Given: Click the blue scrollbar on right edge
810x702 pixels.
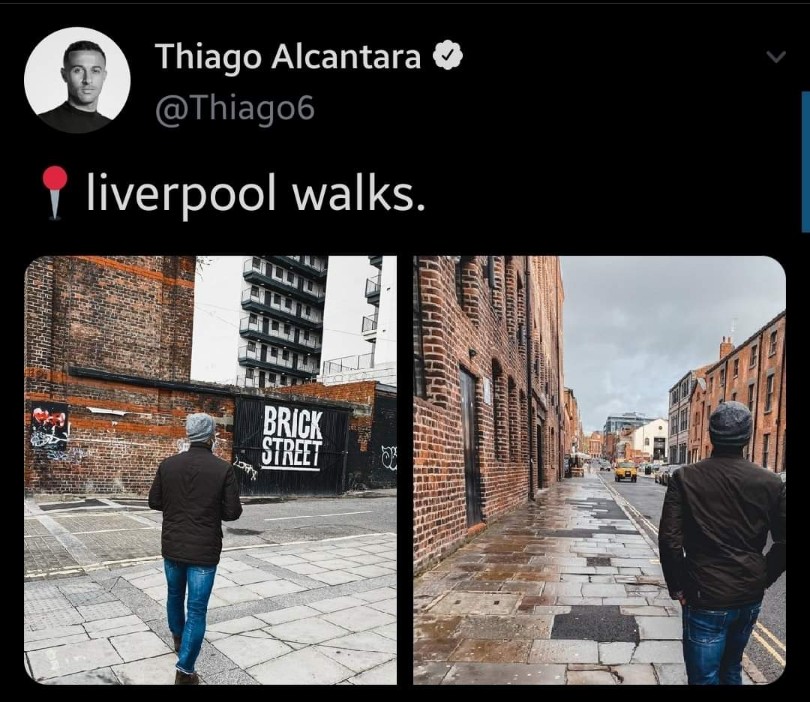Looking at the screenshot, I should [x=806, y=162].
